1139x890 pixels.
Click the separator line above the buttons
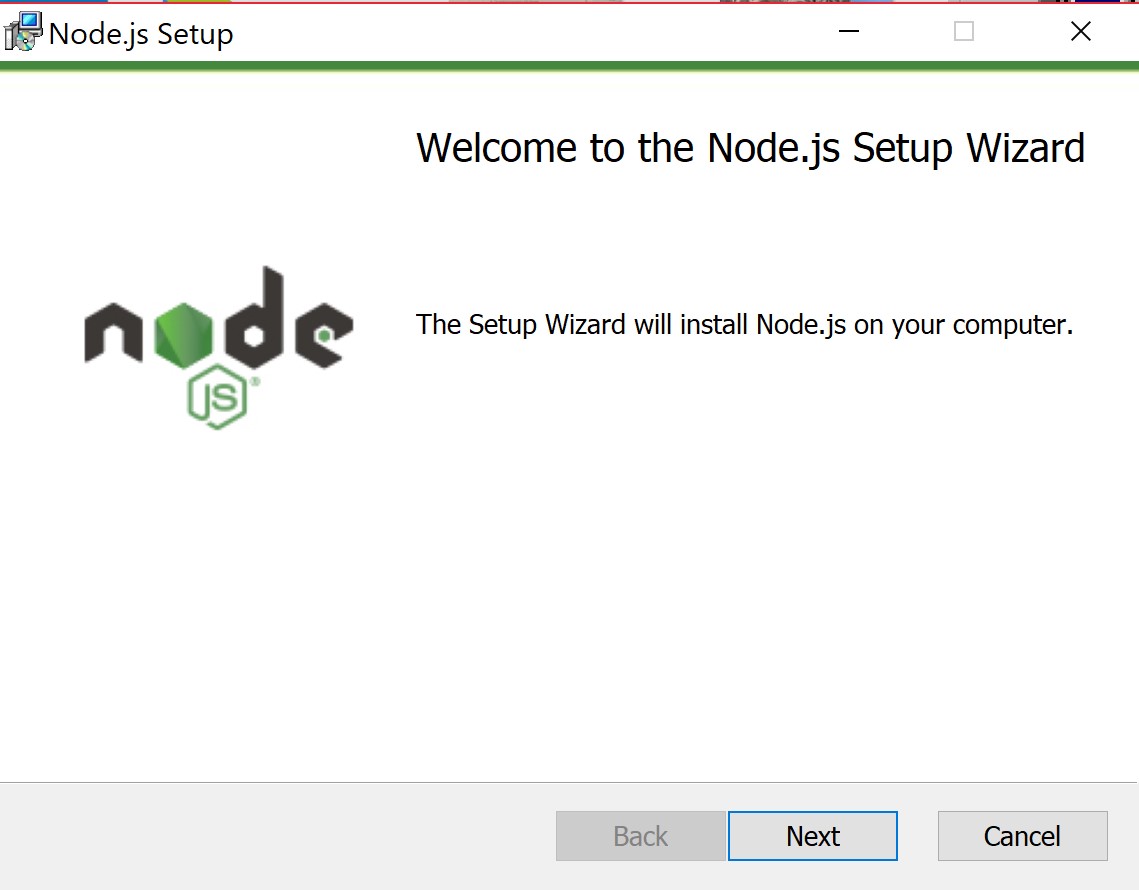[x=568, y=782]
